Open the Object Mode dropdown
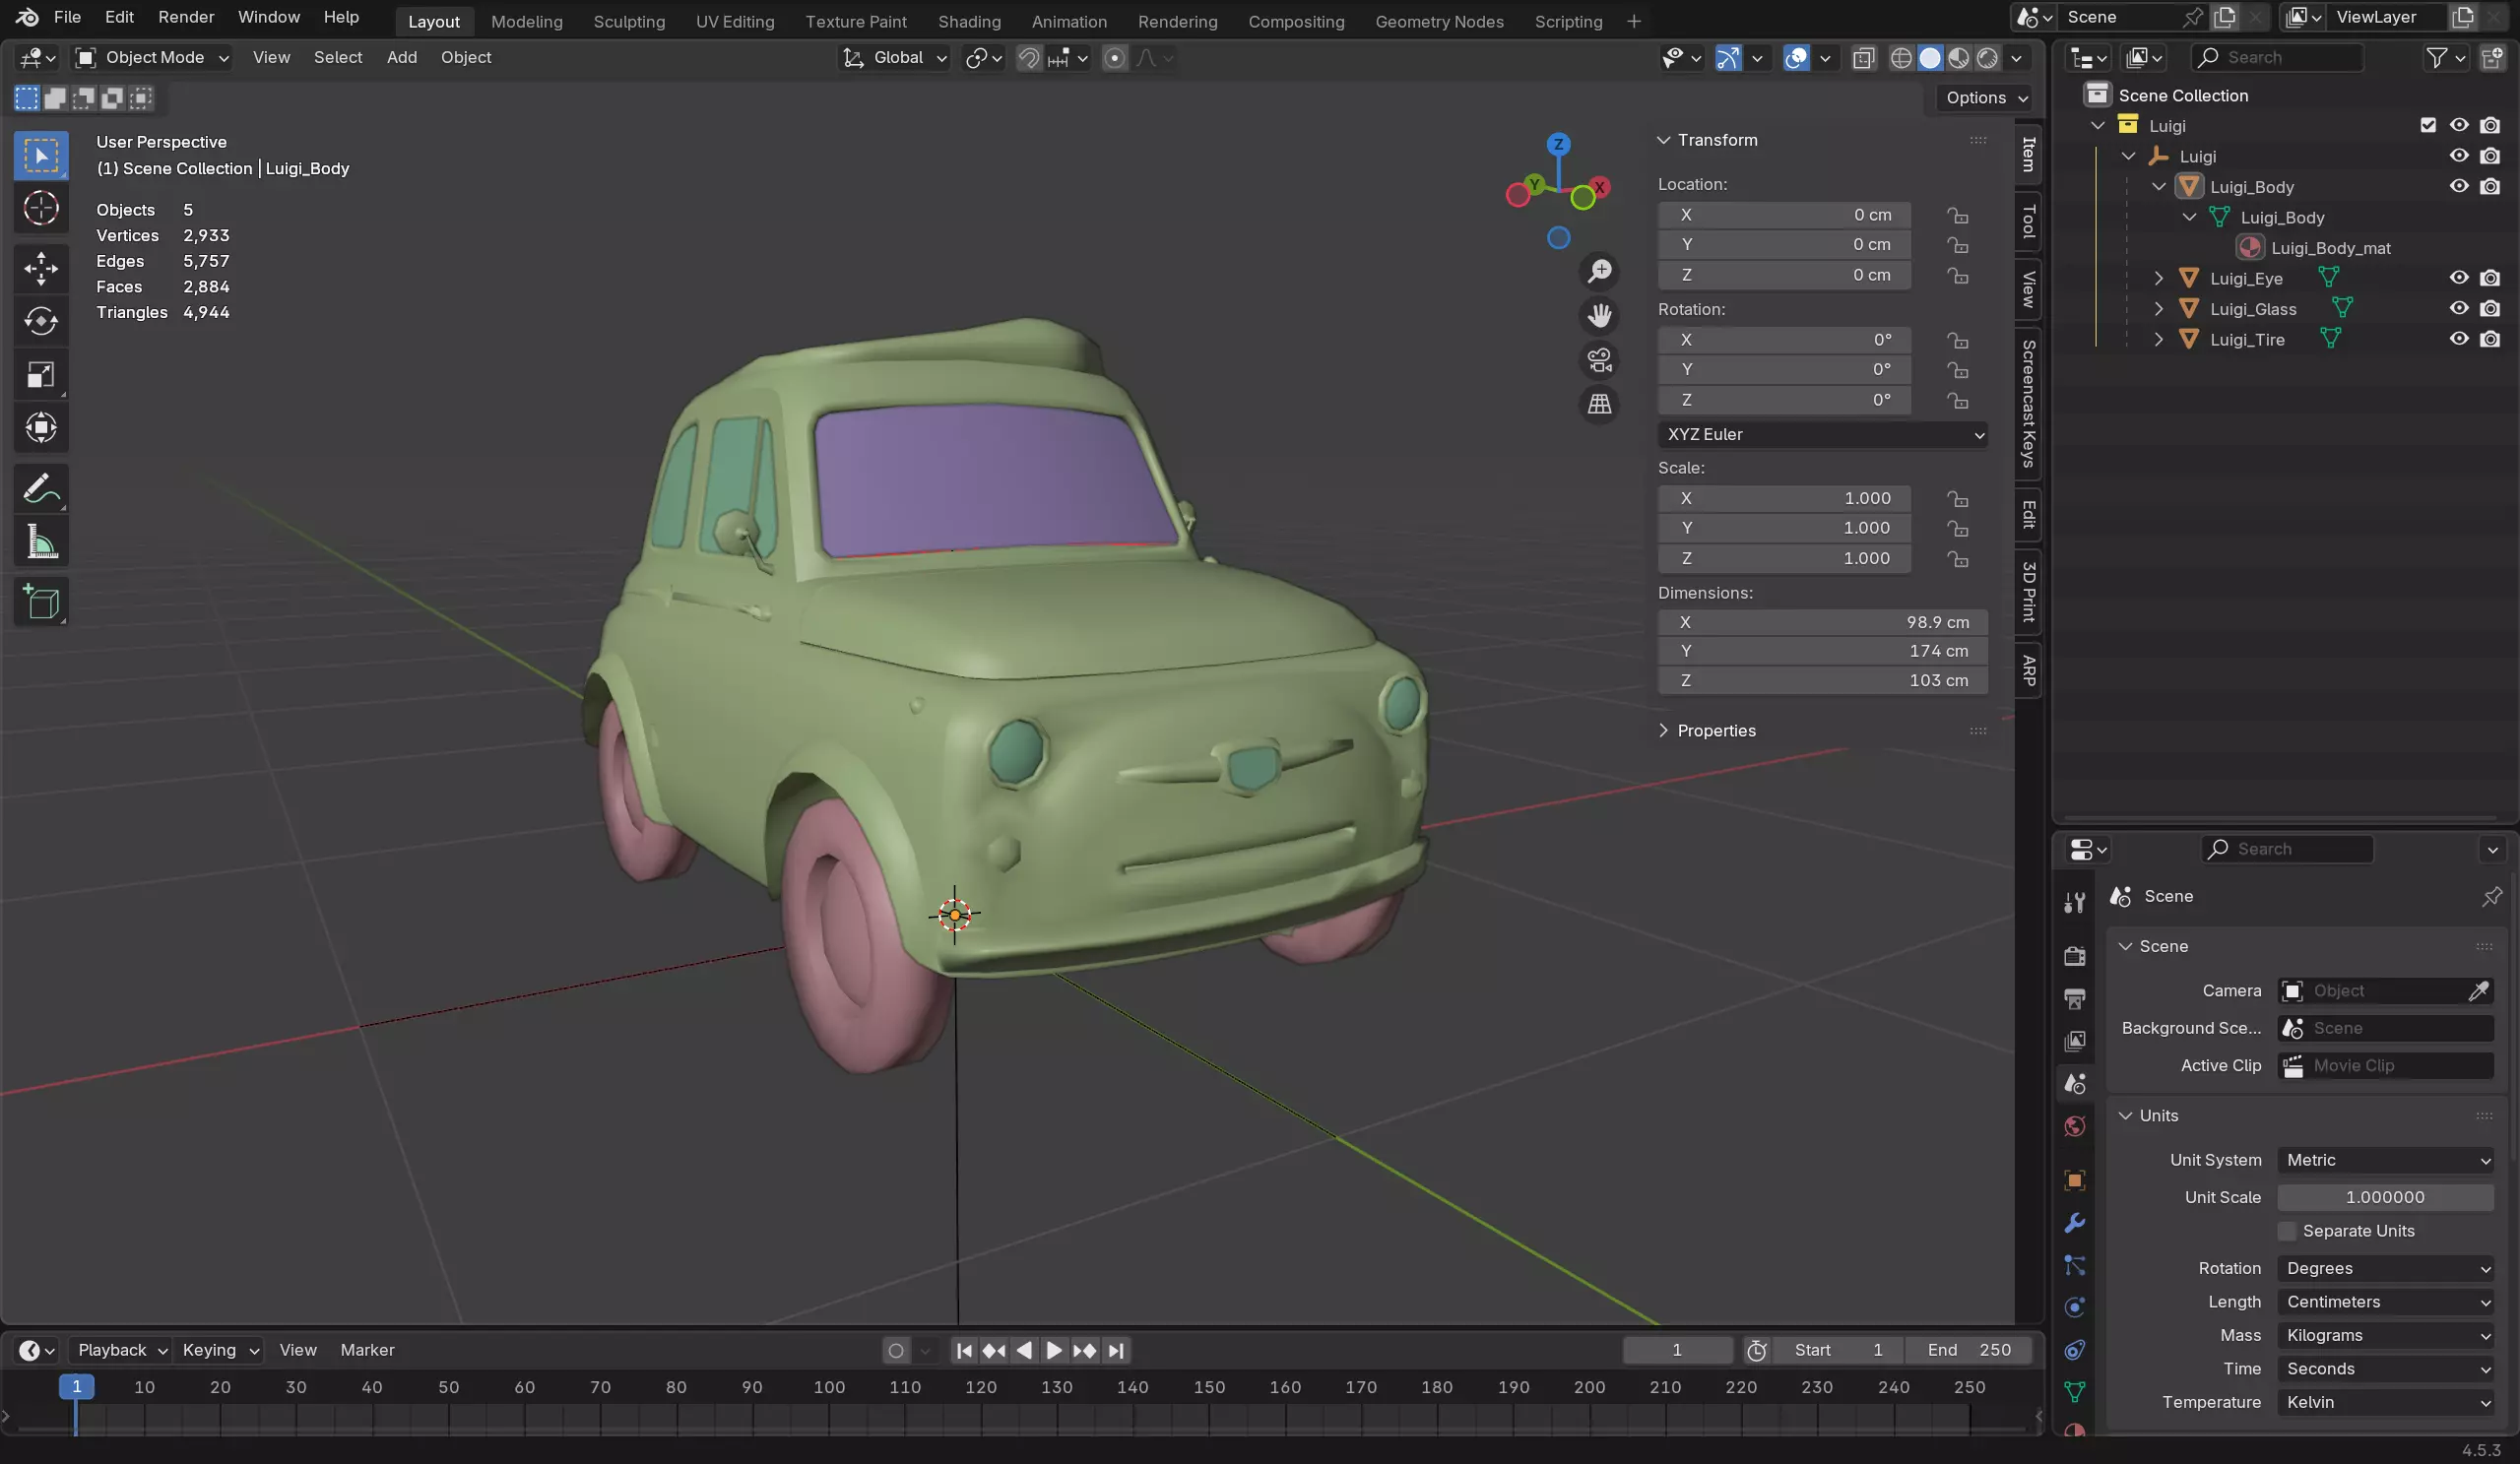The height and width of the screenshot is (1464, 2520). click(x=153, y=58)
